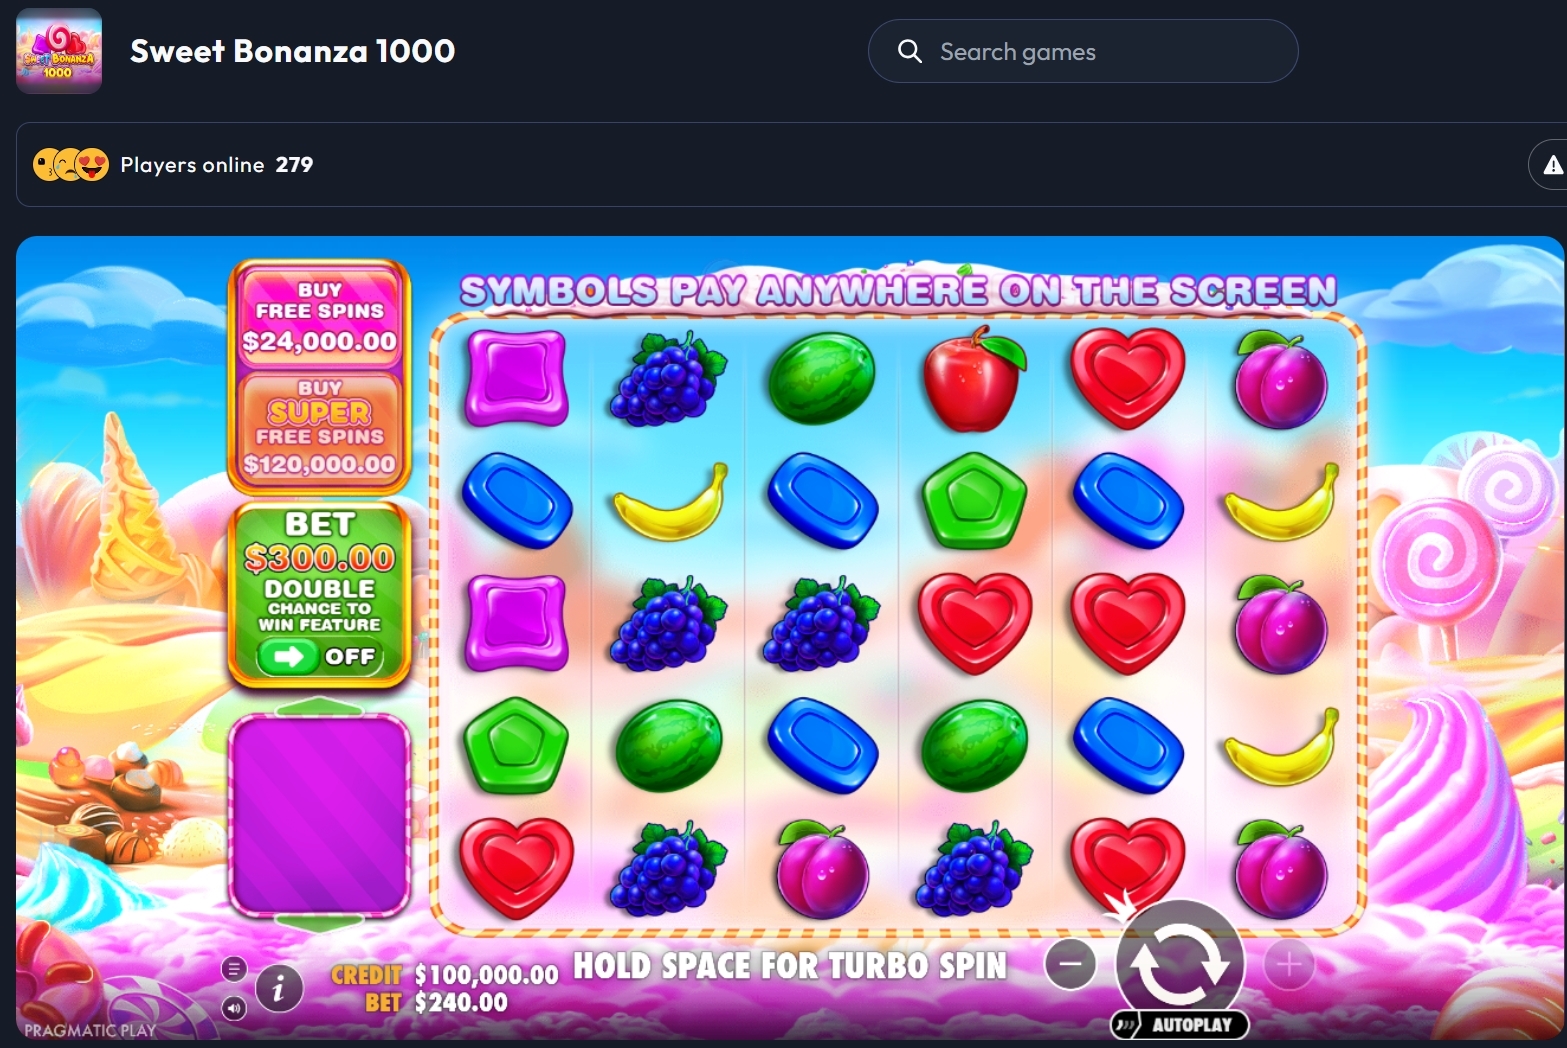Click the players online emoji faces
The image size is (1567, 1048).
tap(71, 165)
